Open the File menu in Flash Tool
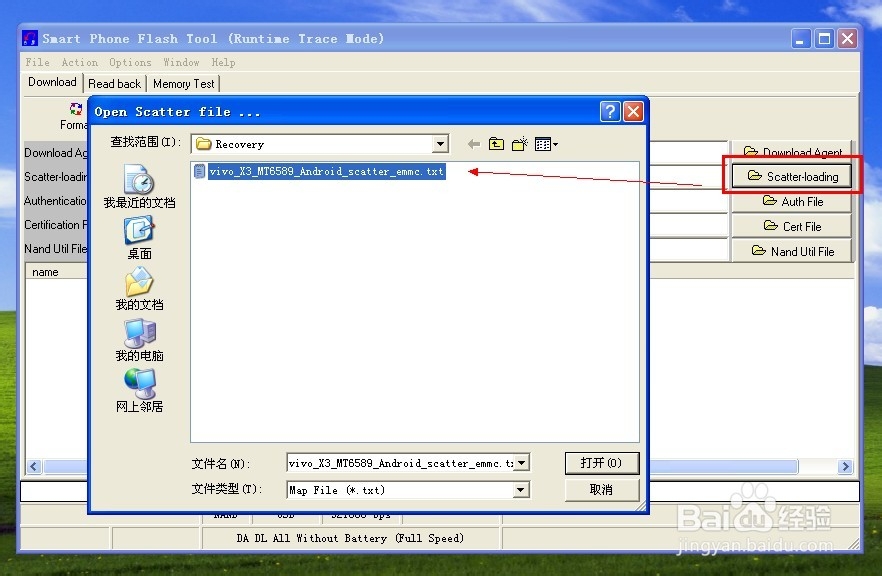Screen dimensions: 882x576 tap(37, 62)
